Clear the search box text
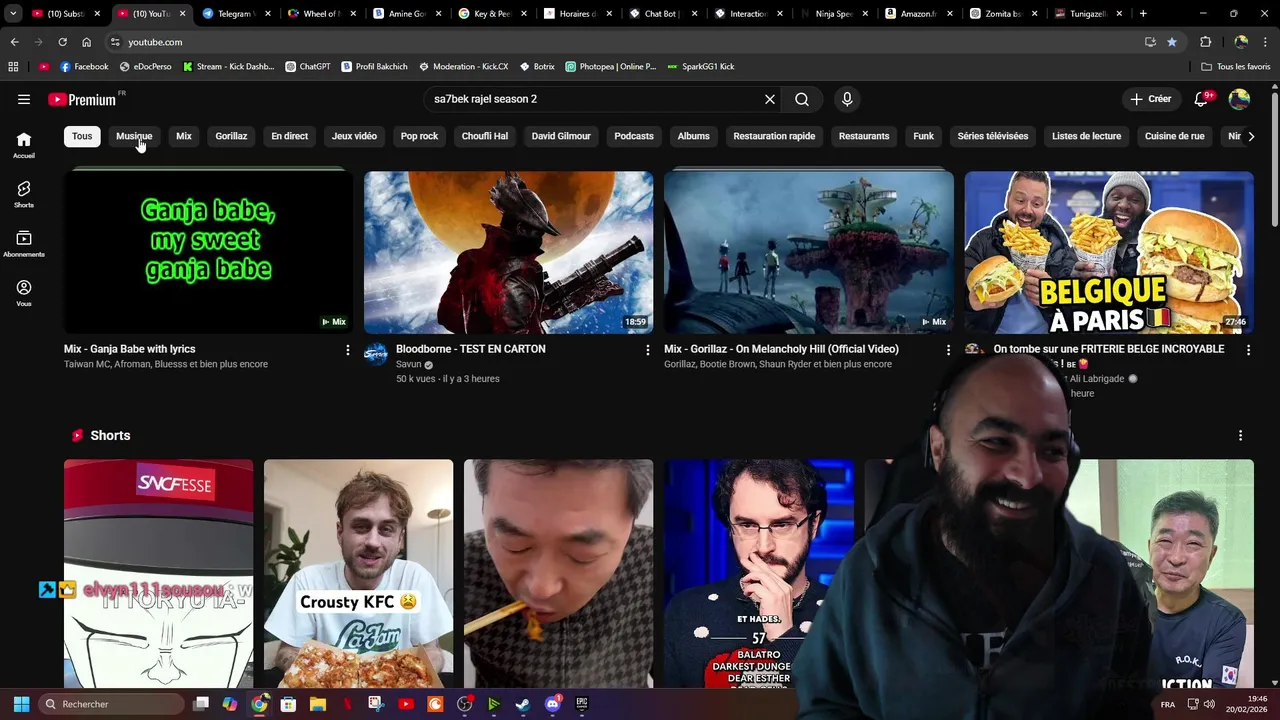Screen dimensions: 1280x720 tap(770, 99)
